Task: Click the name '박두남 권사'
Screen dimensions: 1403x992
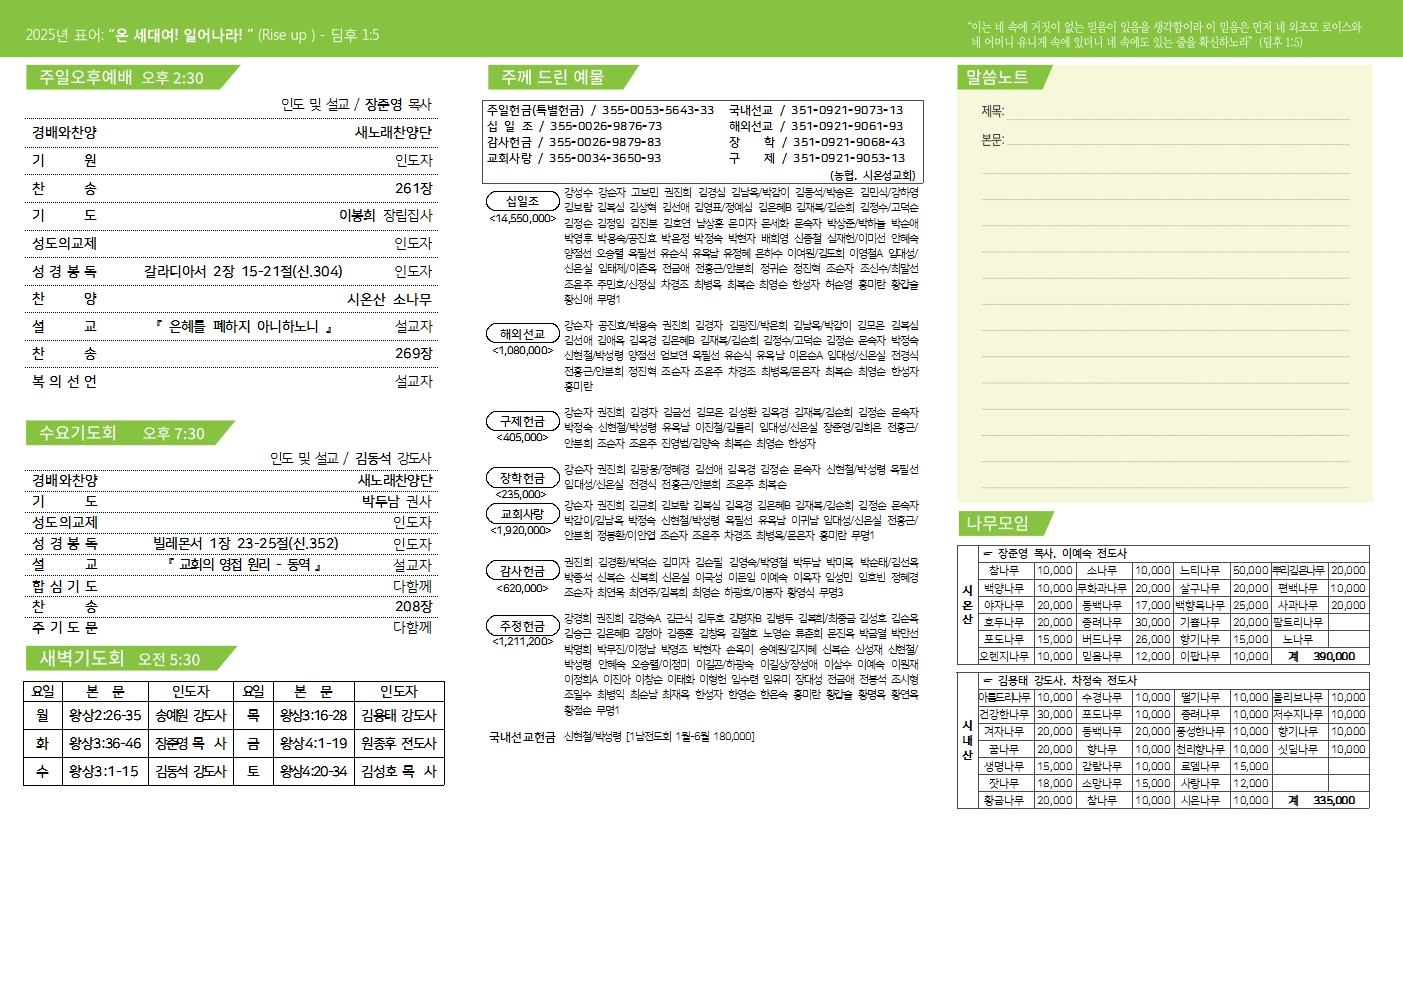Action: (397, 501)
